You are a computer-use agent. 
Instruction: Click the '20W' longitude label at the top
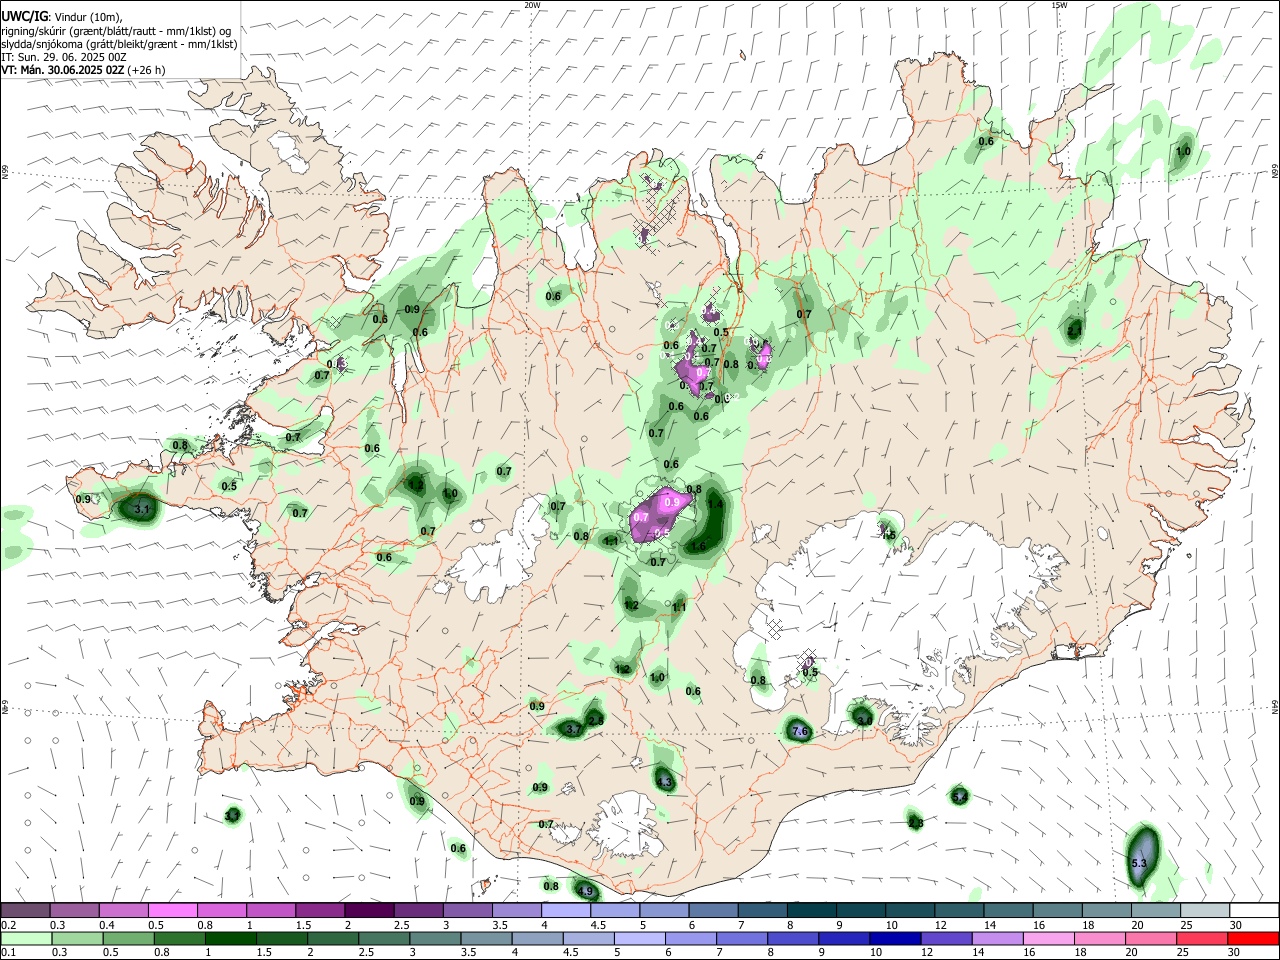(532, 5)
